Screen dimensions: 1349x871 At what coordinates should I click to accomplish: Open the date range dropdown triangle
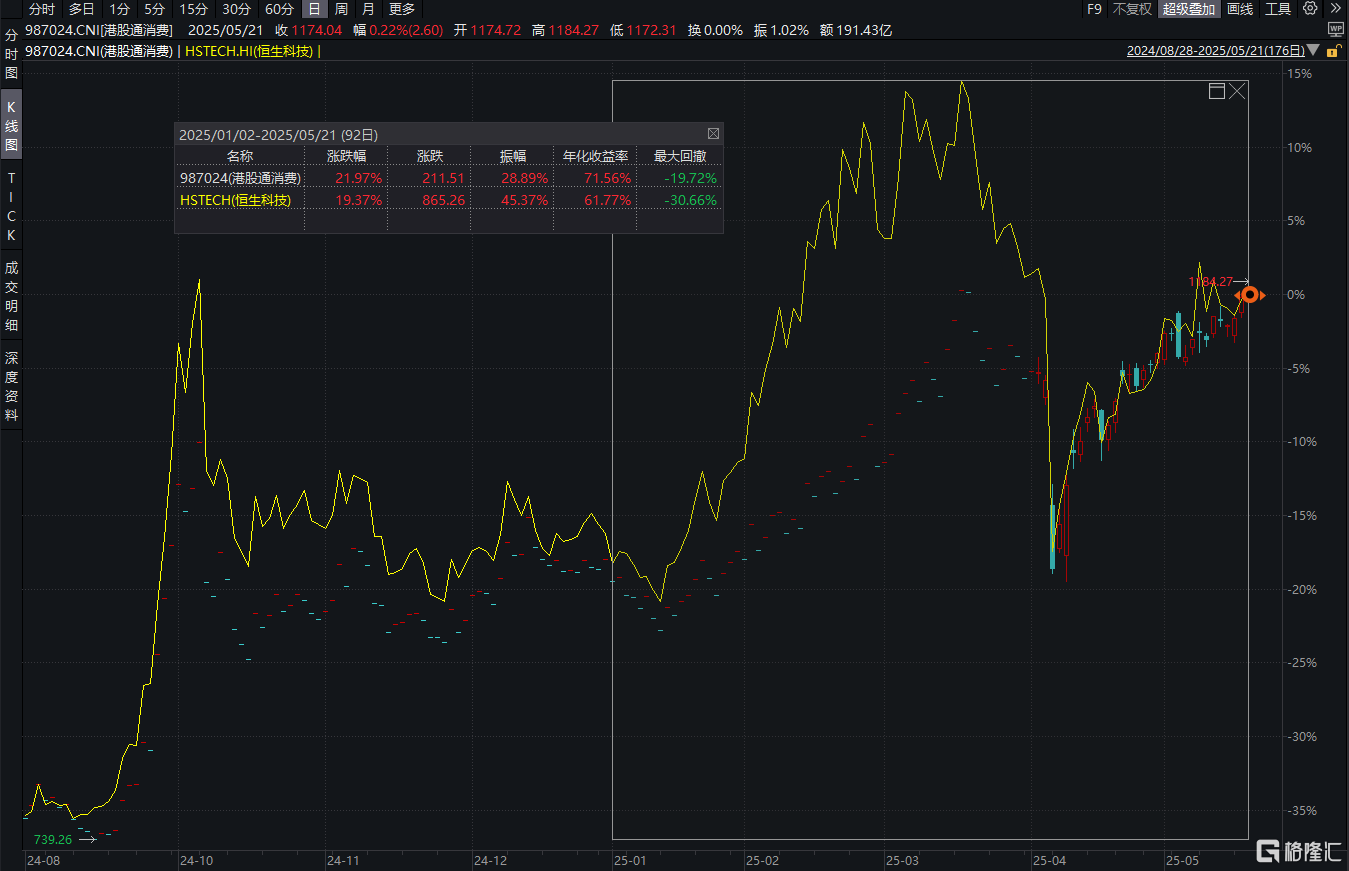[1315, 51]
